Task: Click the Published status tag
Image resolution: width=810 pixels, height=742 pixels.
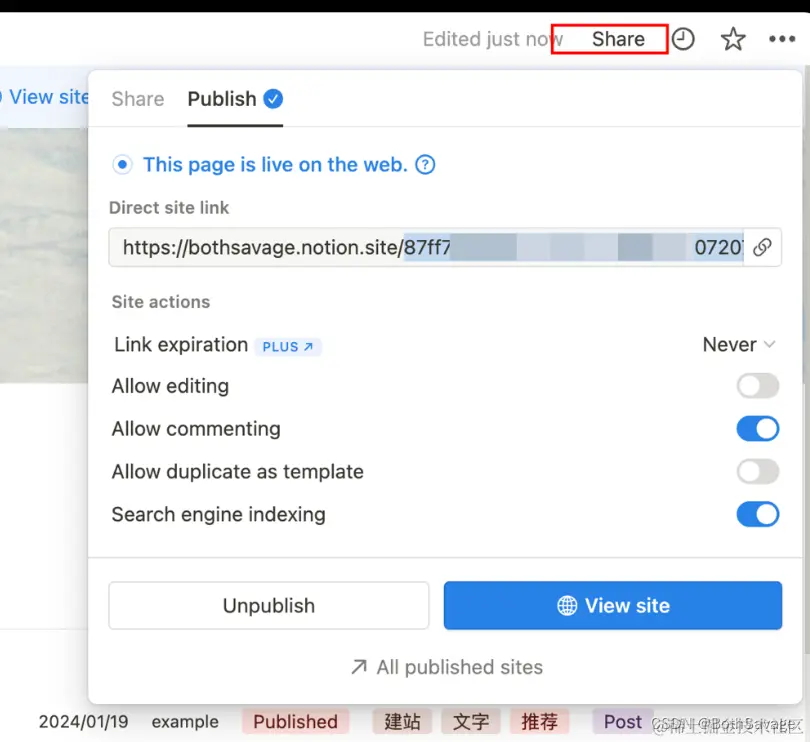Action: pyautogui.click(x=295, y=721)
